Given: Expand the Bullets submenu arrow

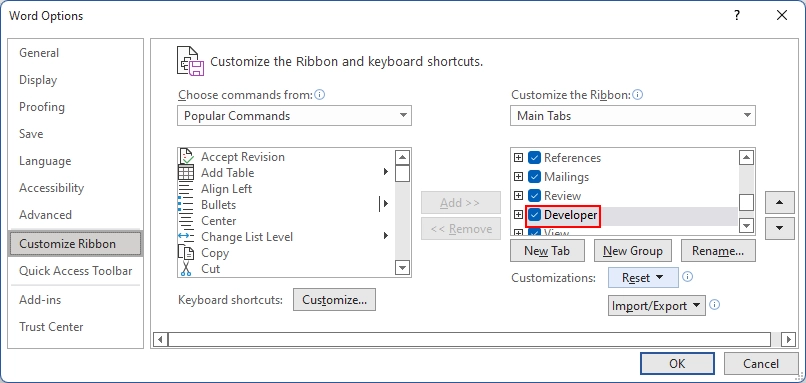Looking at the screenshot, I should (386, 204).
